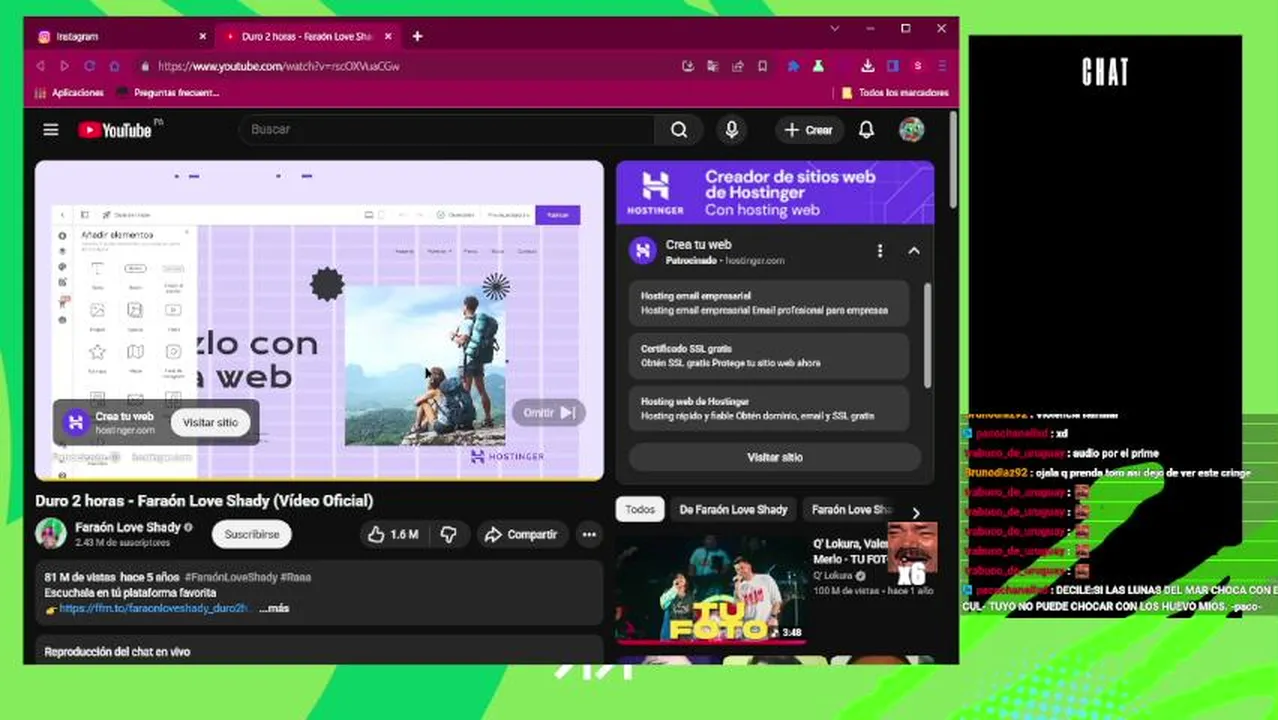1278x720 pixels.
Task: Click hostinger.com text in video overlay
Action: [x=125, y=430]
